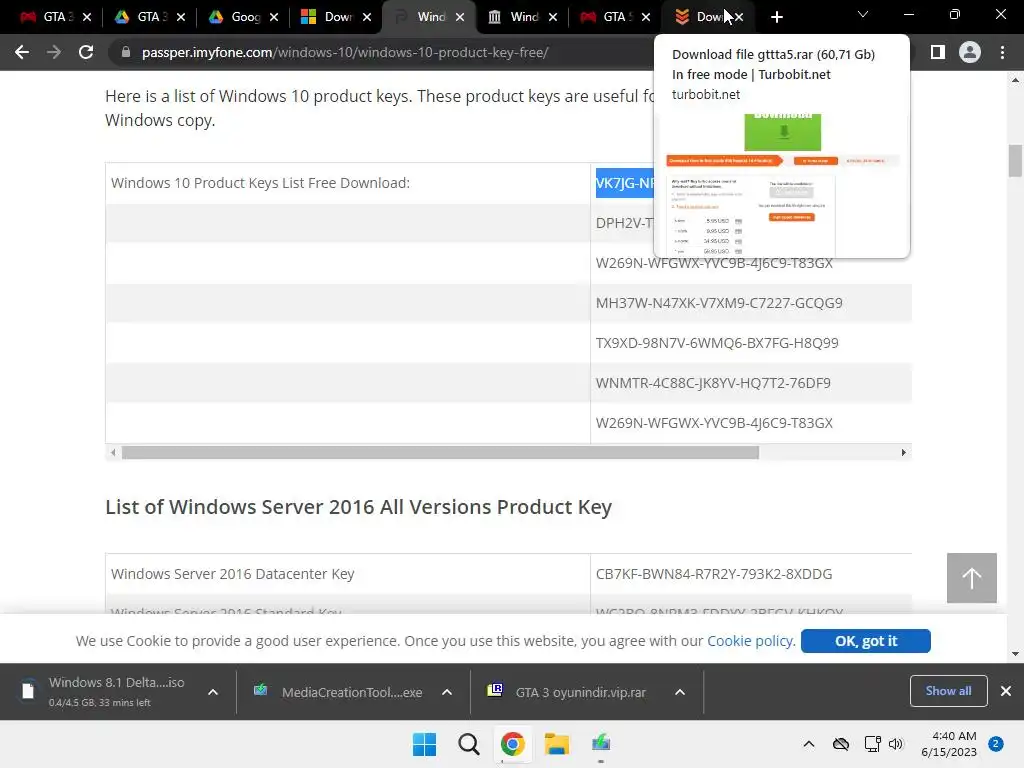
Task: Go back to the previous page
Action: (22, 52)
